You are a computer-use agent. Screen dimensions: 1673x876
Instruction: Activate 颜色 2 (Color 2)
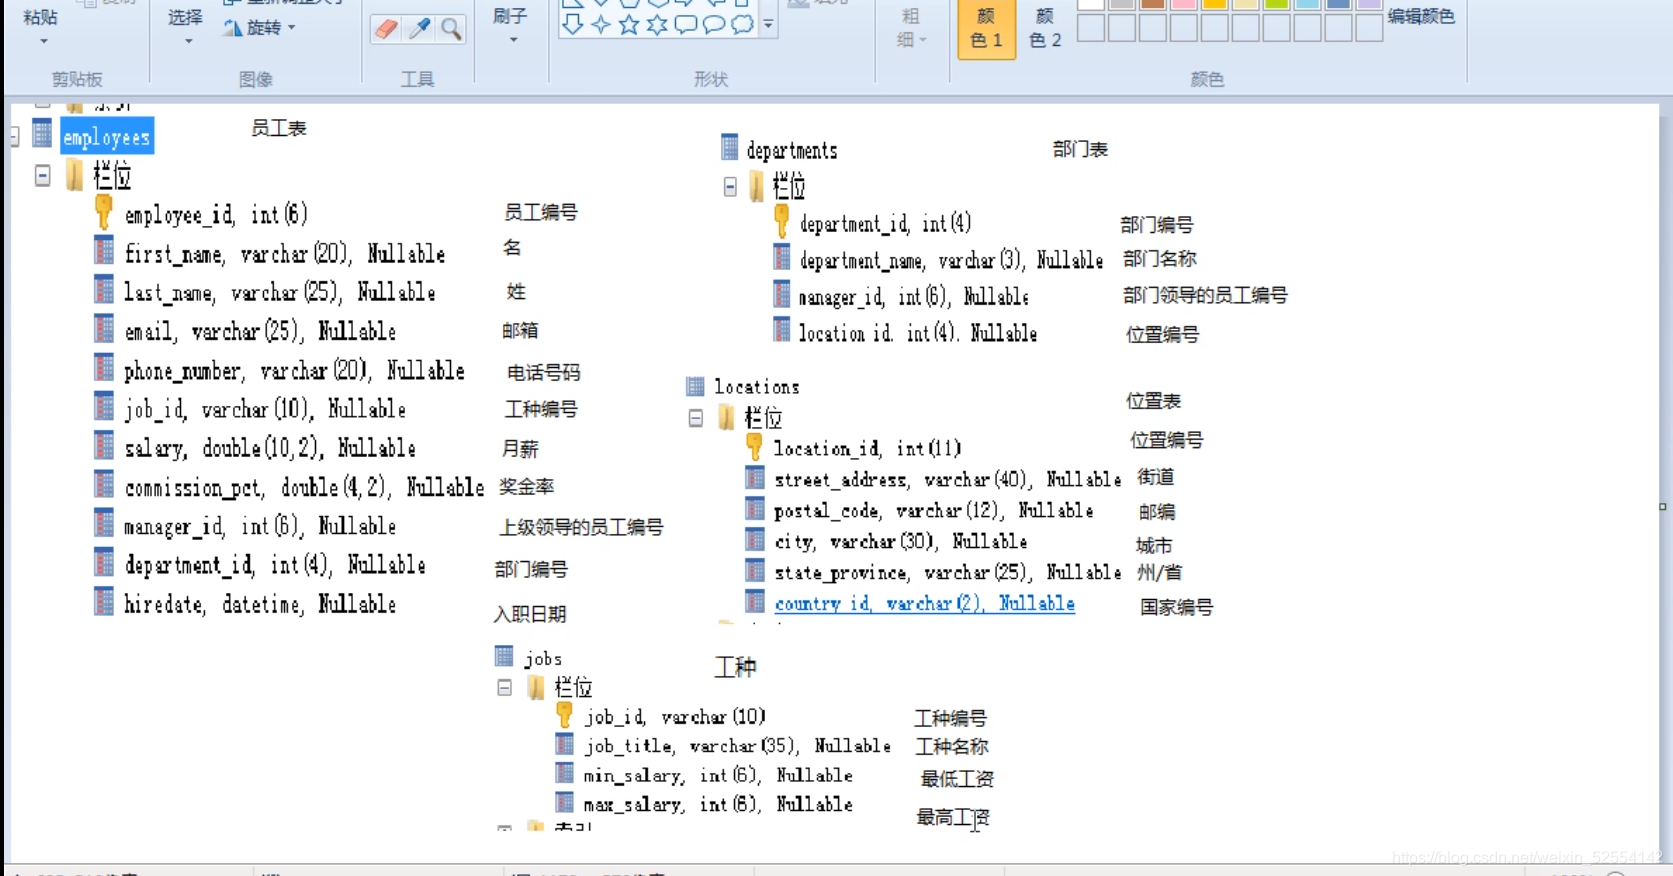pos(1045,28)
